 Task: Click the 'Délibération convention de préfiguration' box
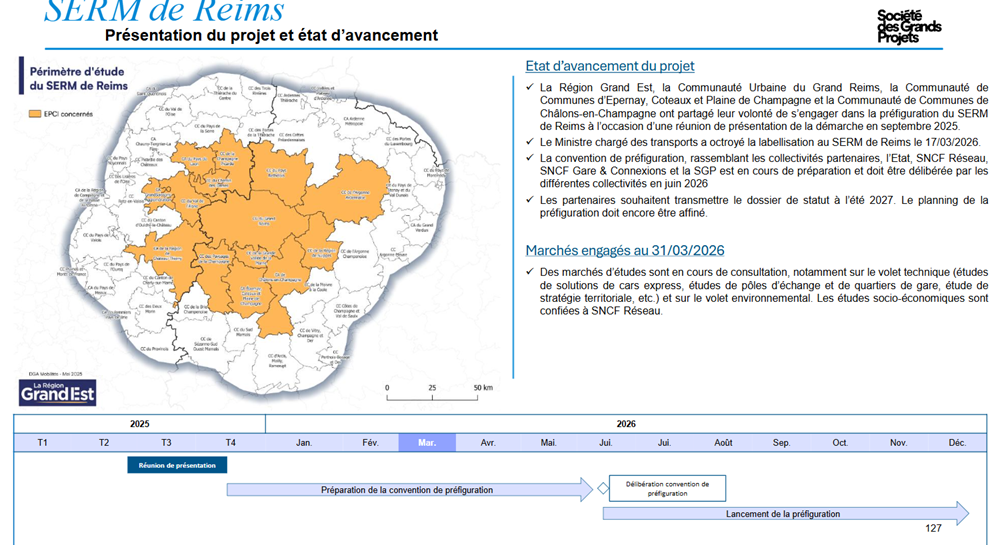[667, 488]
